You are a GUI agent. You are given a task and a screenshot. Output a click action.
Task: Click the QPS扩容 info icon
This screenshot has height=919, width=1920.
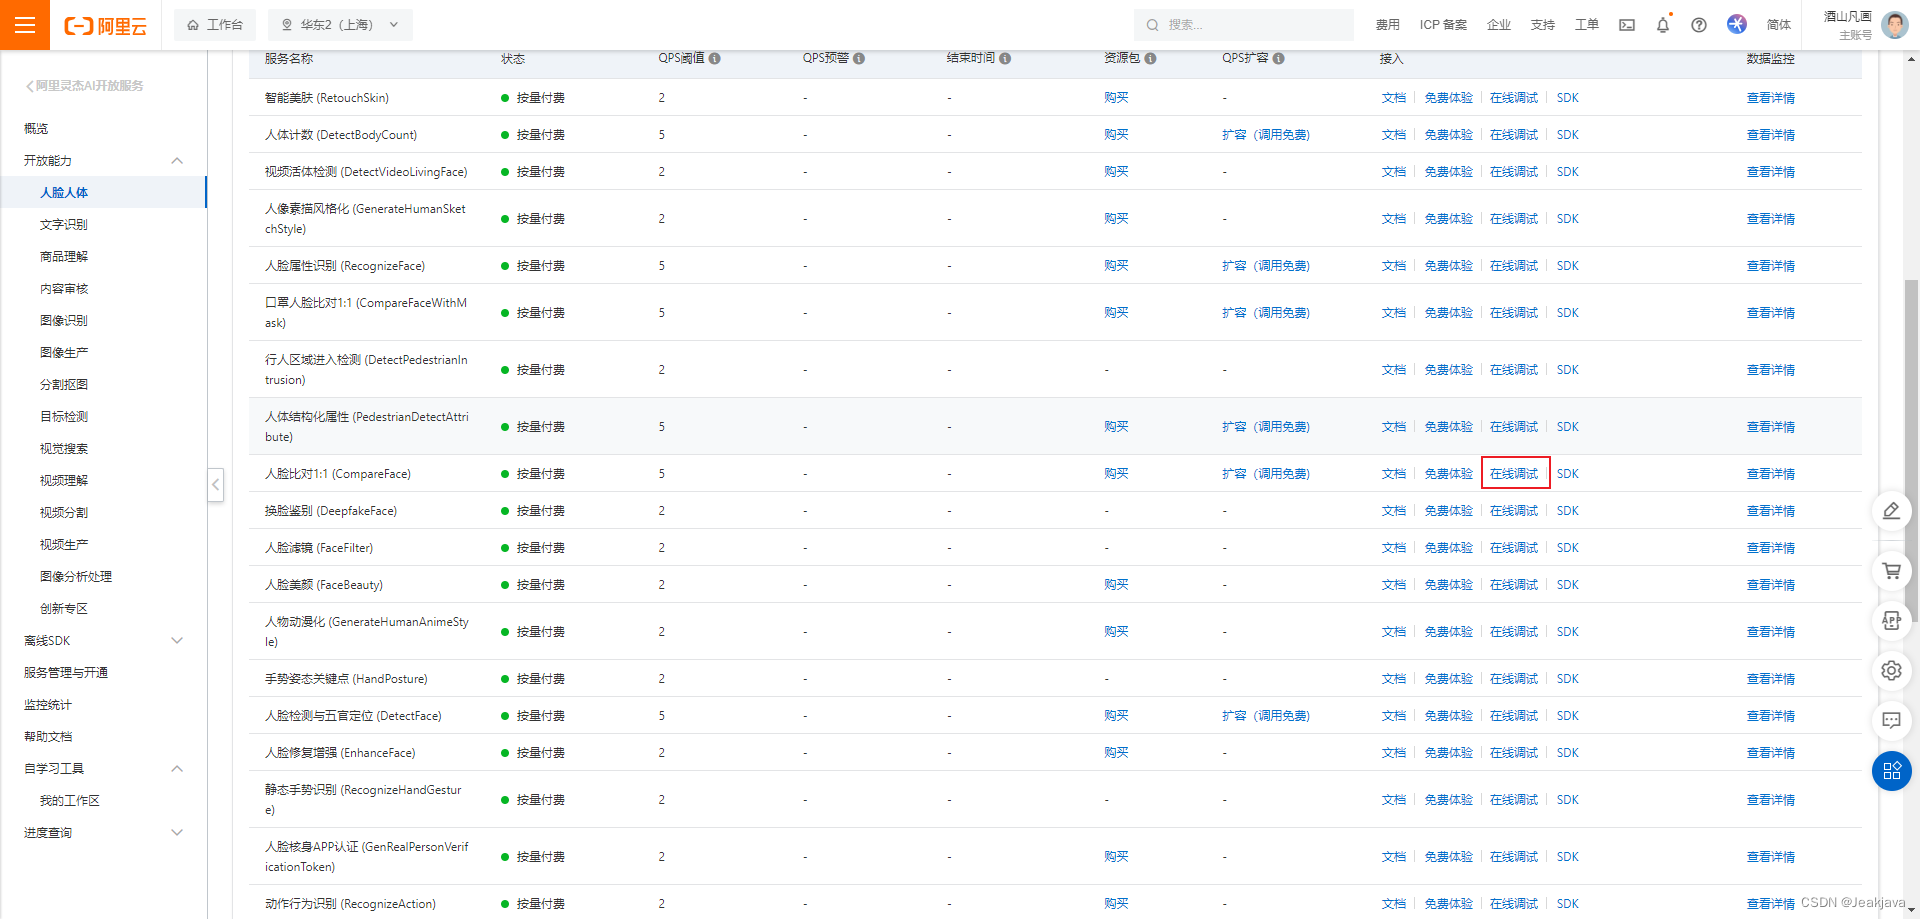tap(1279, 59)
